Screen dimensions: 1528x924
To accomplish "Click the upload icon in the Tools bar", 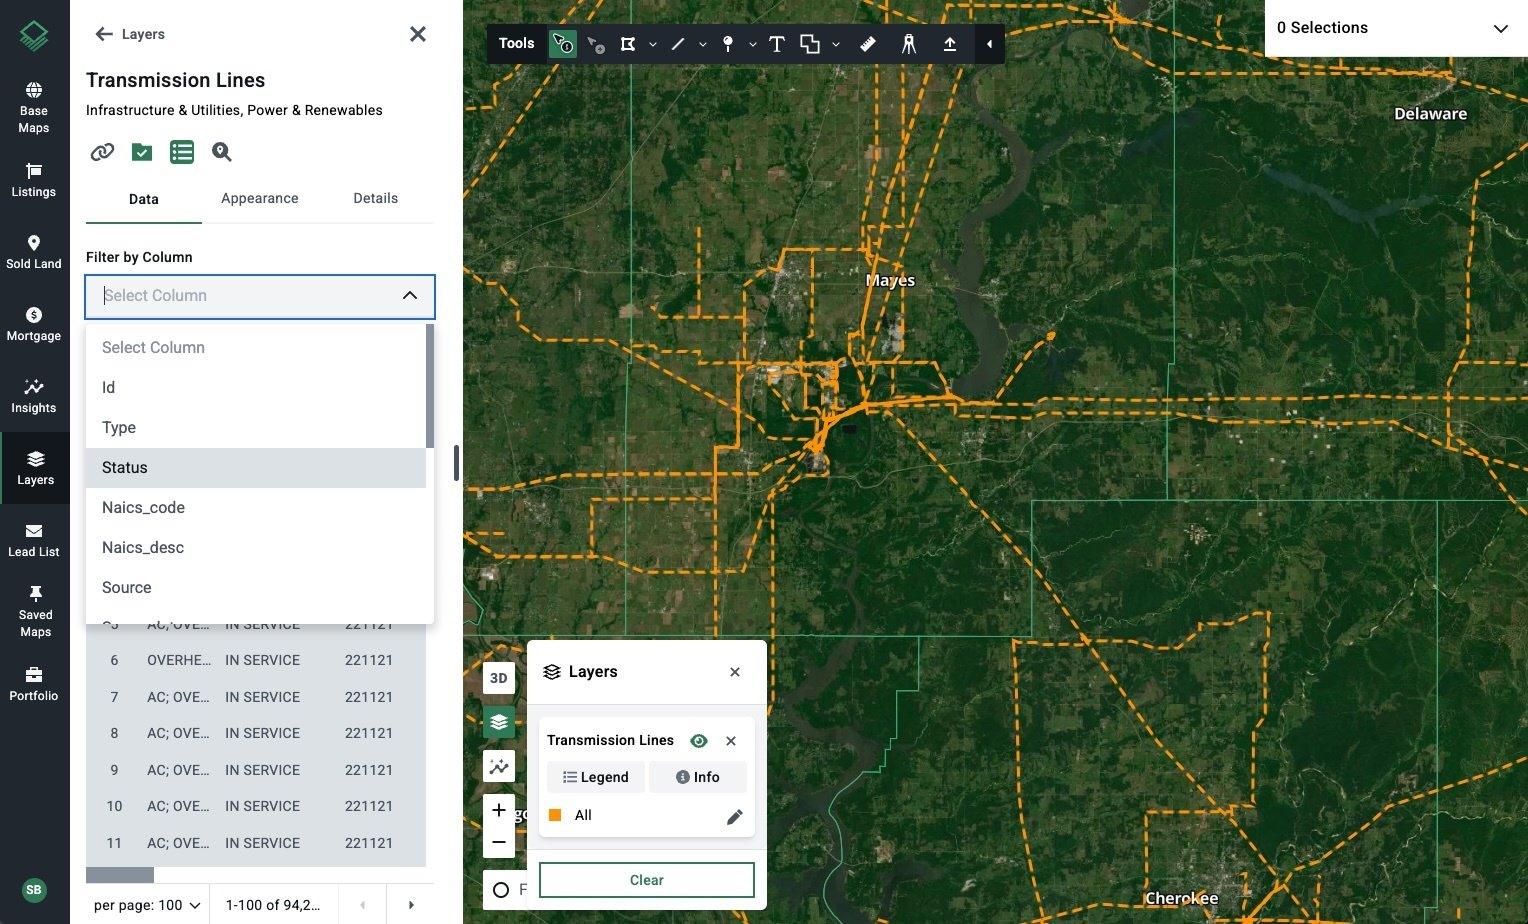I will (950, 43).
